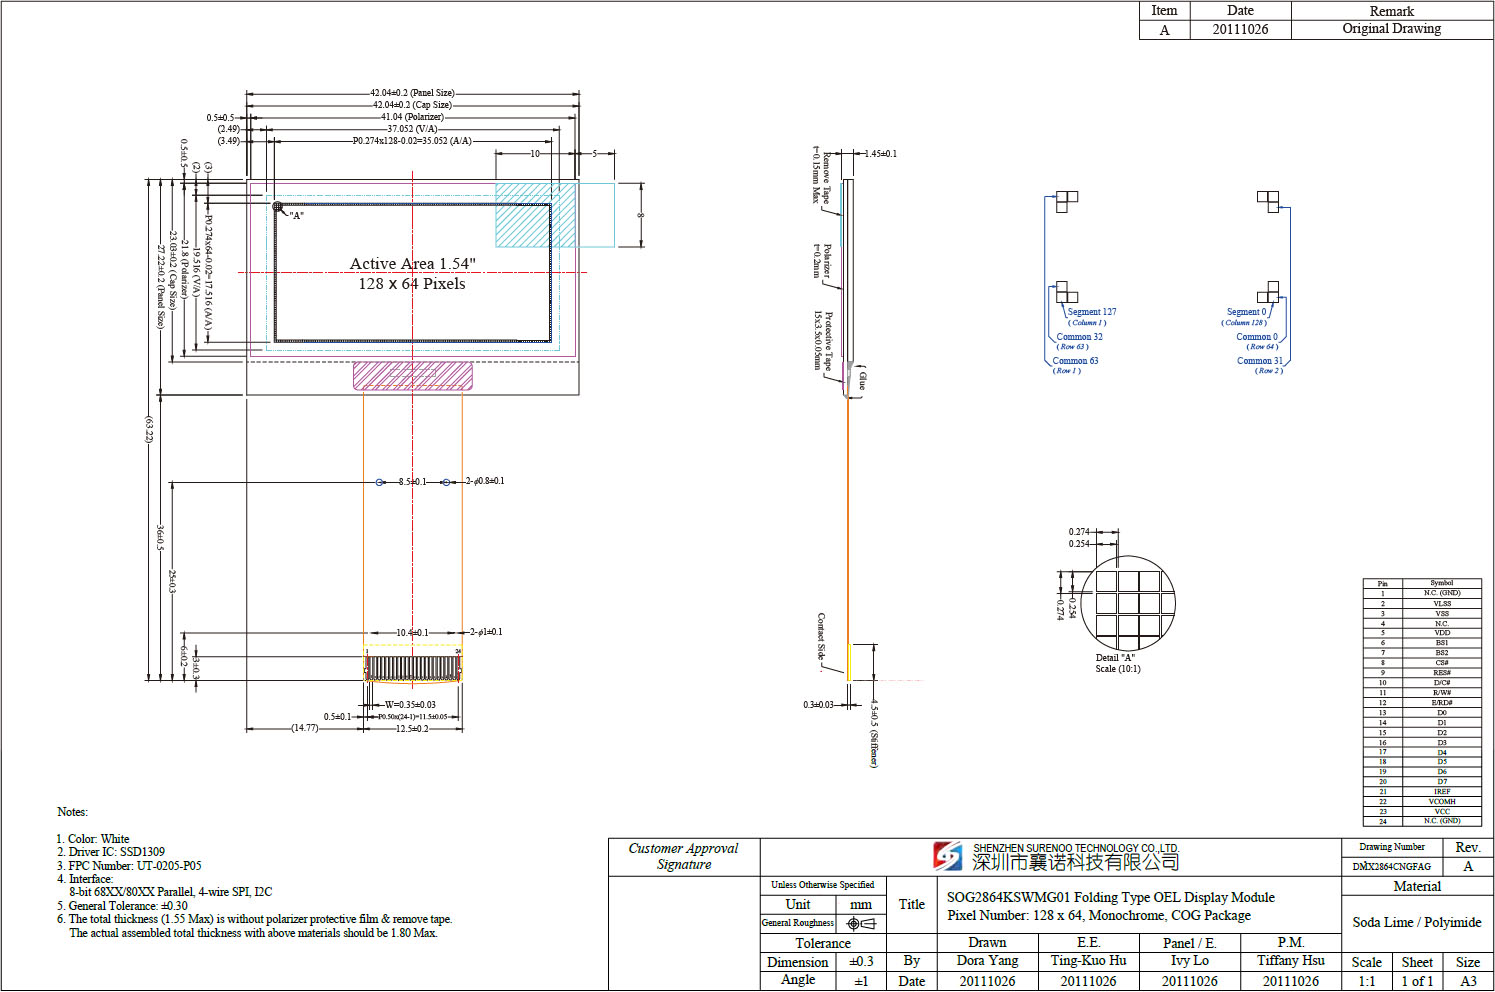This screenshot has width=1495, height=992.
Task: Click the "Soda Lime / Polyimide" material cell
Action: pyautogui.click(x=1416, y=922)
